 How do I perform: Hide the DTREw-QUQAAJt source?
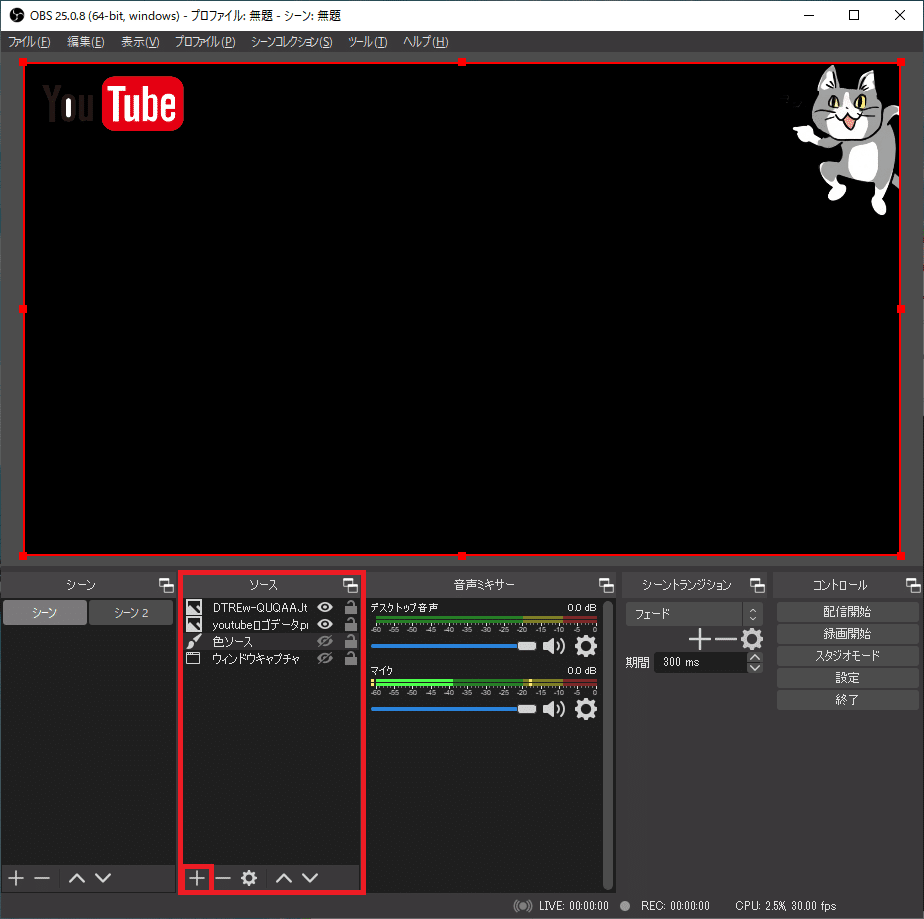coord(325,607)
